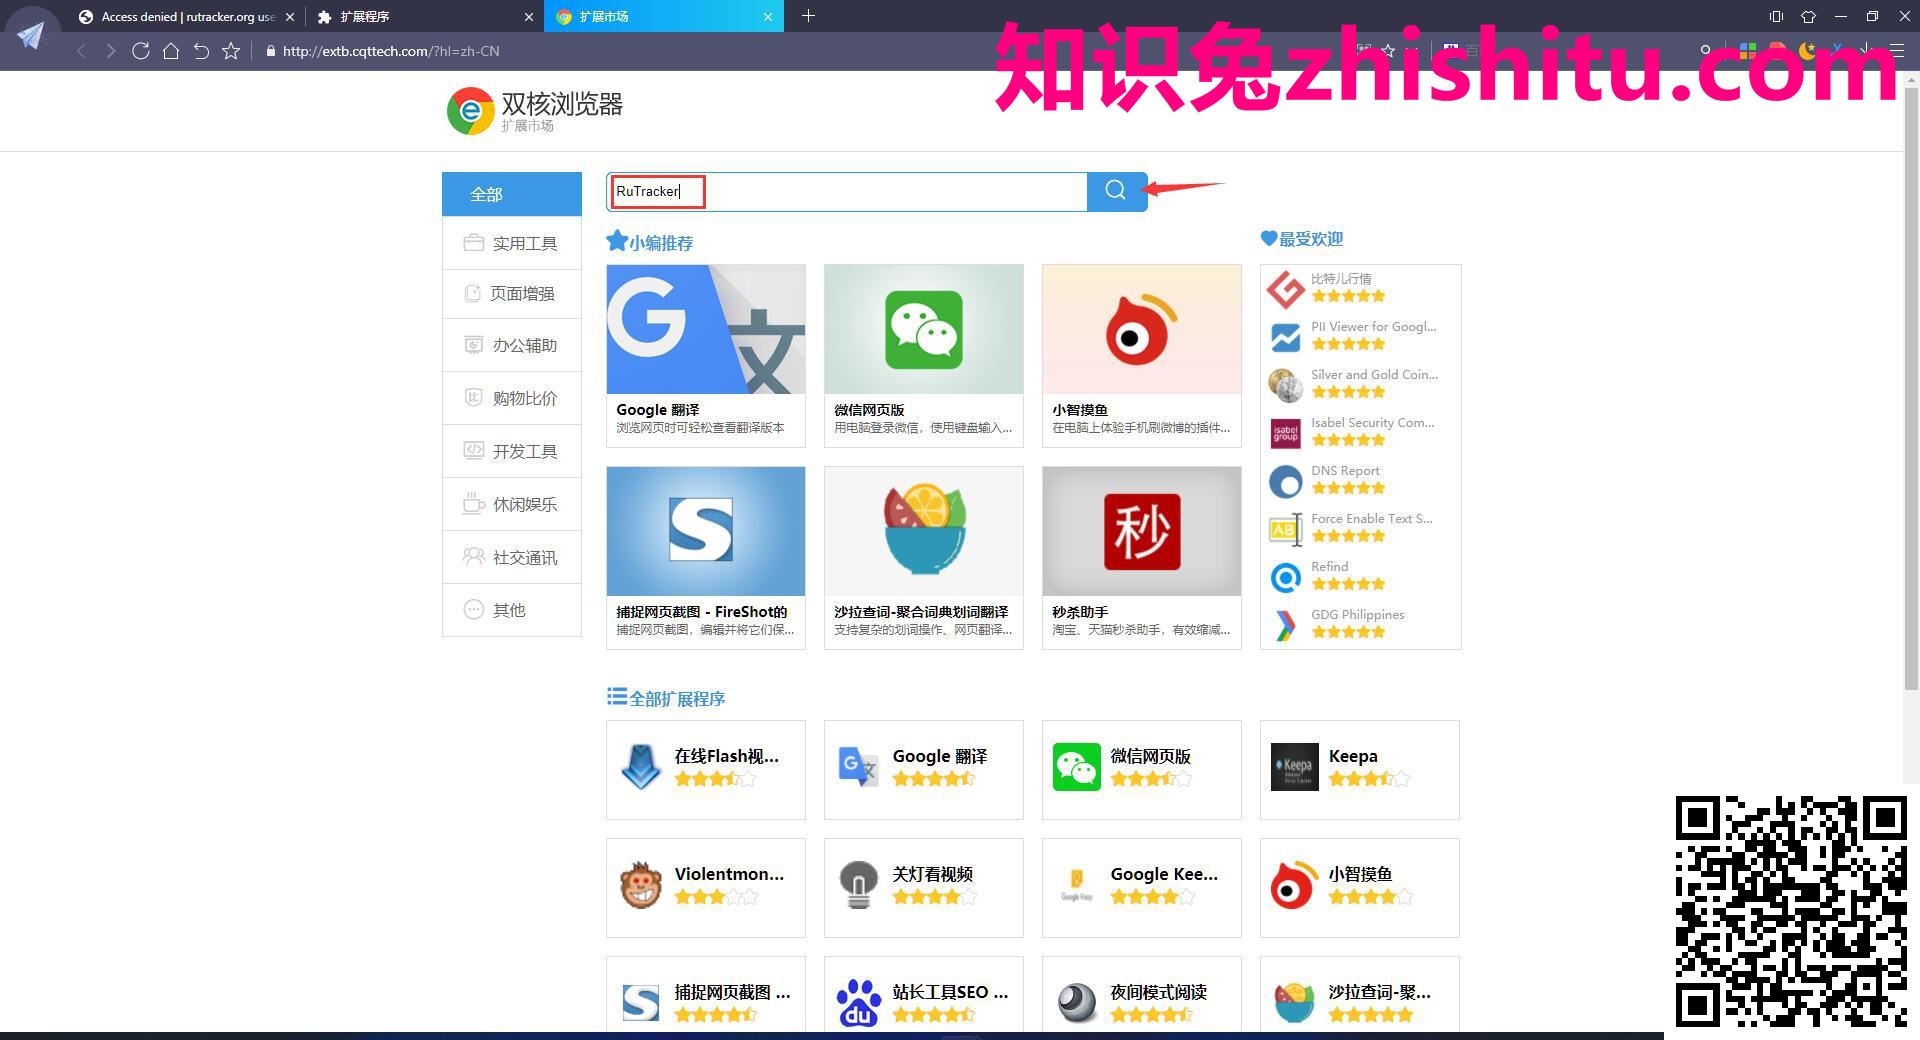Open a new tab with plus button
Image resolution: width=1920 pixels, height=1040 pixels.
(x=809, y=16)
